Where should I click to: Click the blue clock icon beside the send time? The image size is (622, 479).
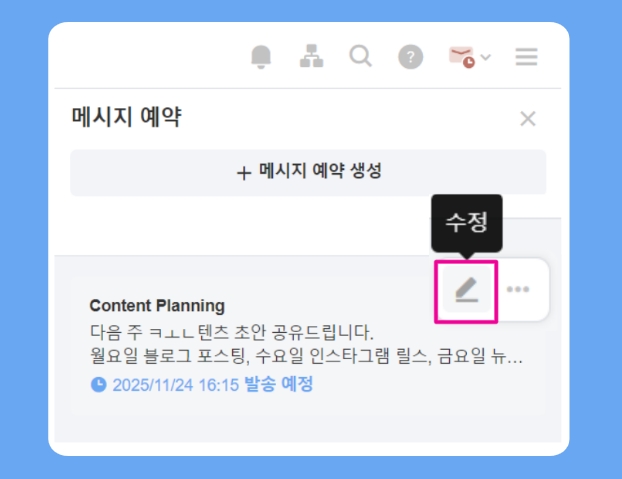point(98,385)
